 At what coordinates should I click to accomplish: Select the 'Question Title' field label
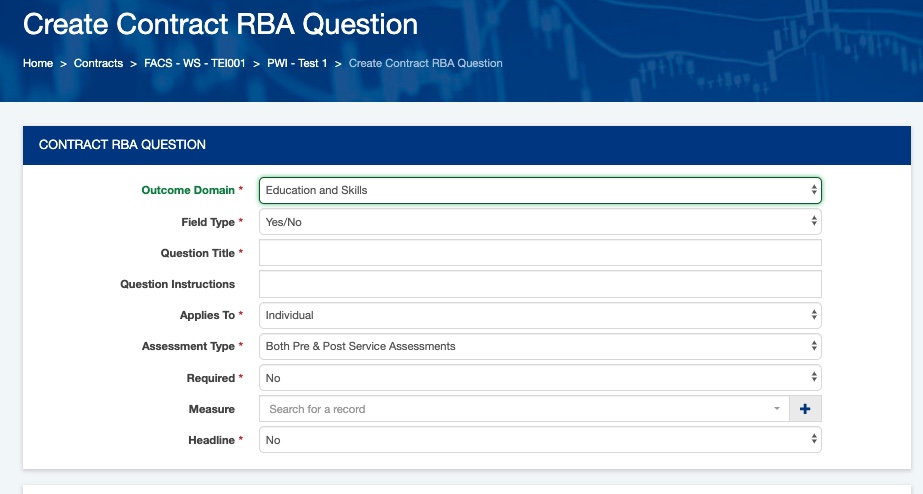(198, 253)
